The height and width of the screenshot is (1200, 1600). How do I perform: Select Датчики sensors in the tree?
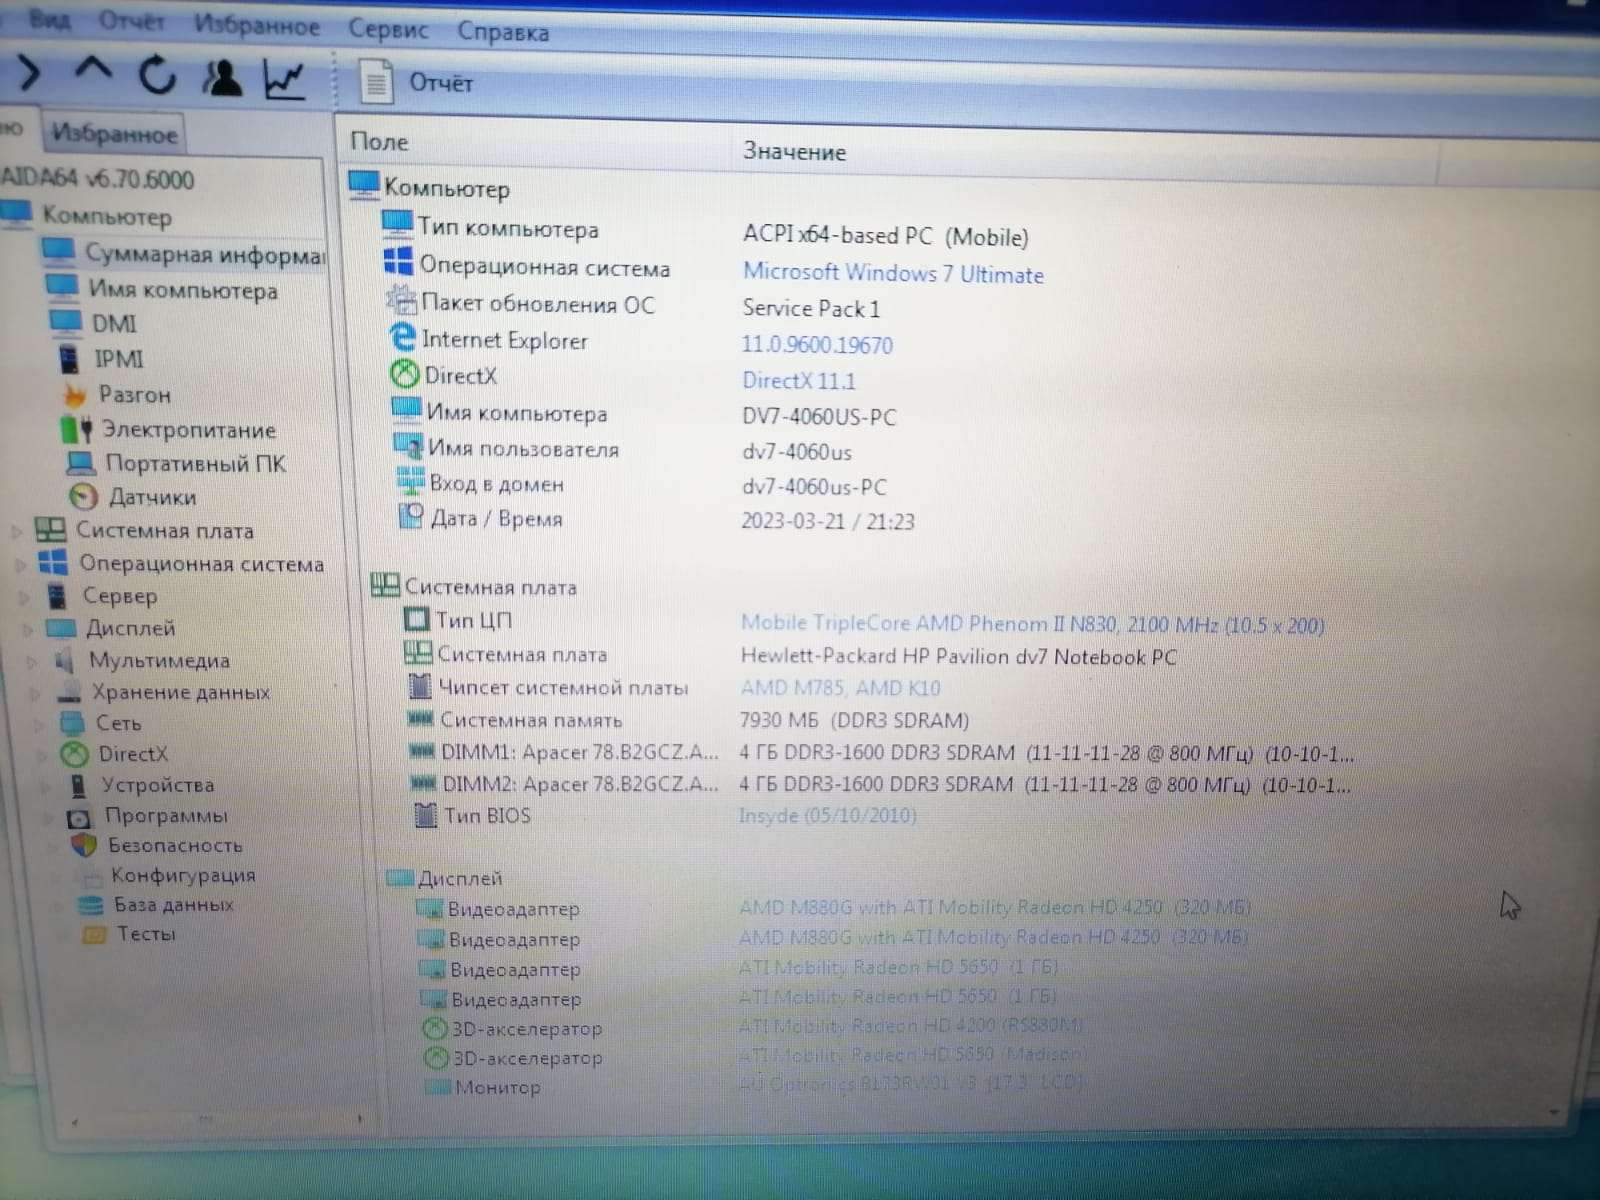(151, 497)
